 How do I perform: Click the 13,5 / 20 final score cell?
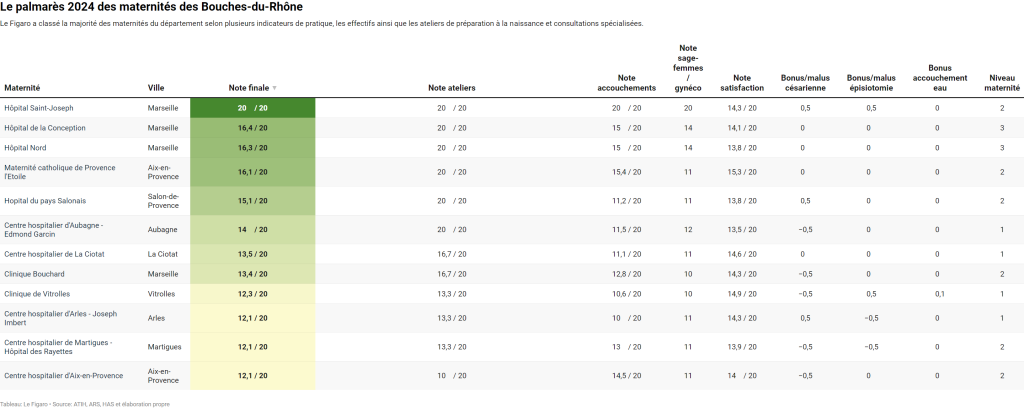[x=253, y=254]
